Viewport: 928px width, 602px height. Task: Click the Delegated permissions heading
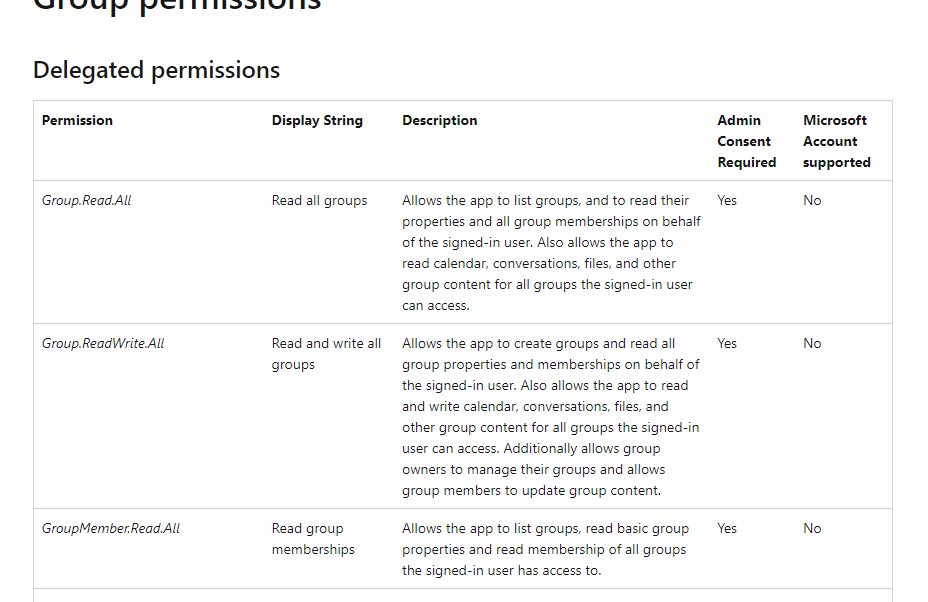pos(156,70)
